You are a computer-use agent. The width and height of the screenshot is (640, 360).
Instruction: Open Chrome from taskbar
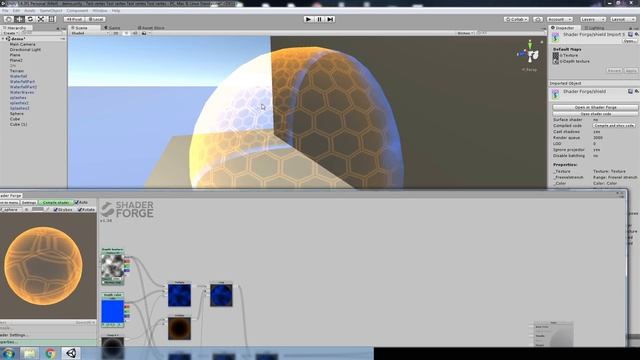(51, 353)
